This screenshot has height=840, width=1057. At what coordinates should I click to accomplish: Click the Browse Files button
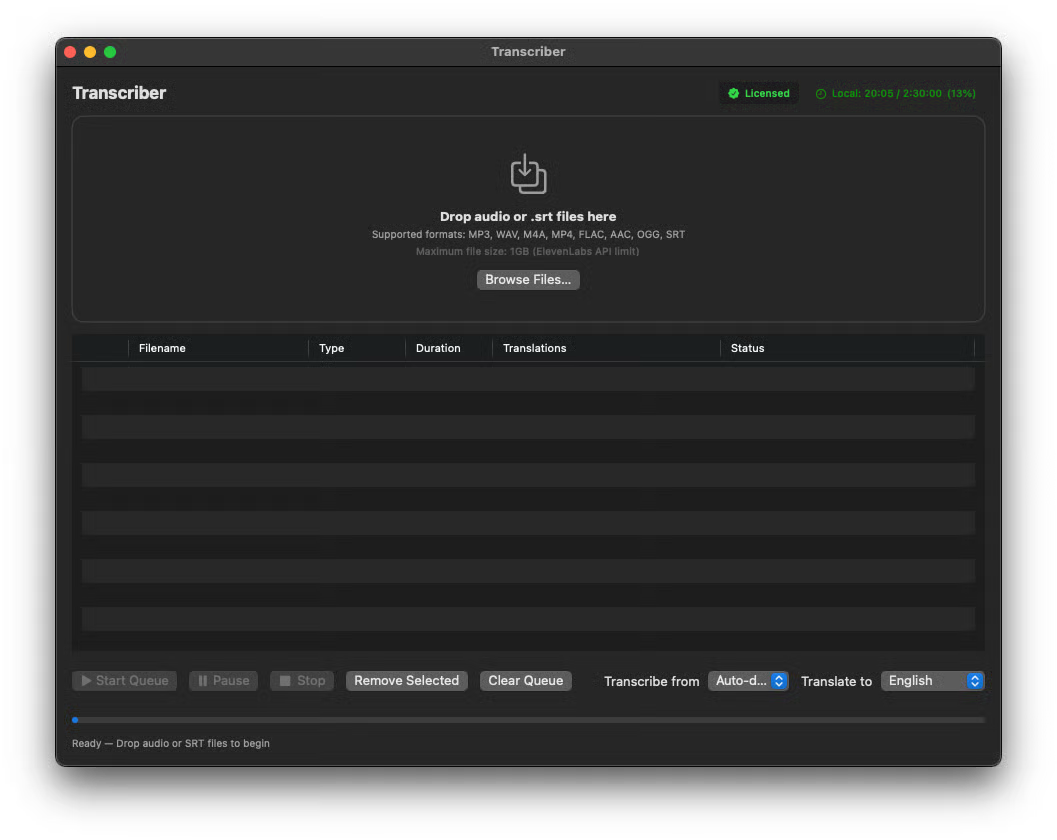point(528,279)
